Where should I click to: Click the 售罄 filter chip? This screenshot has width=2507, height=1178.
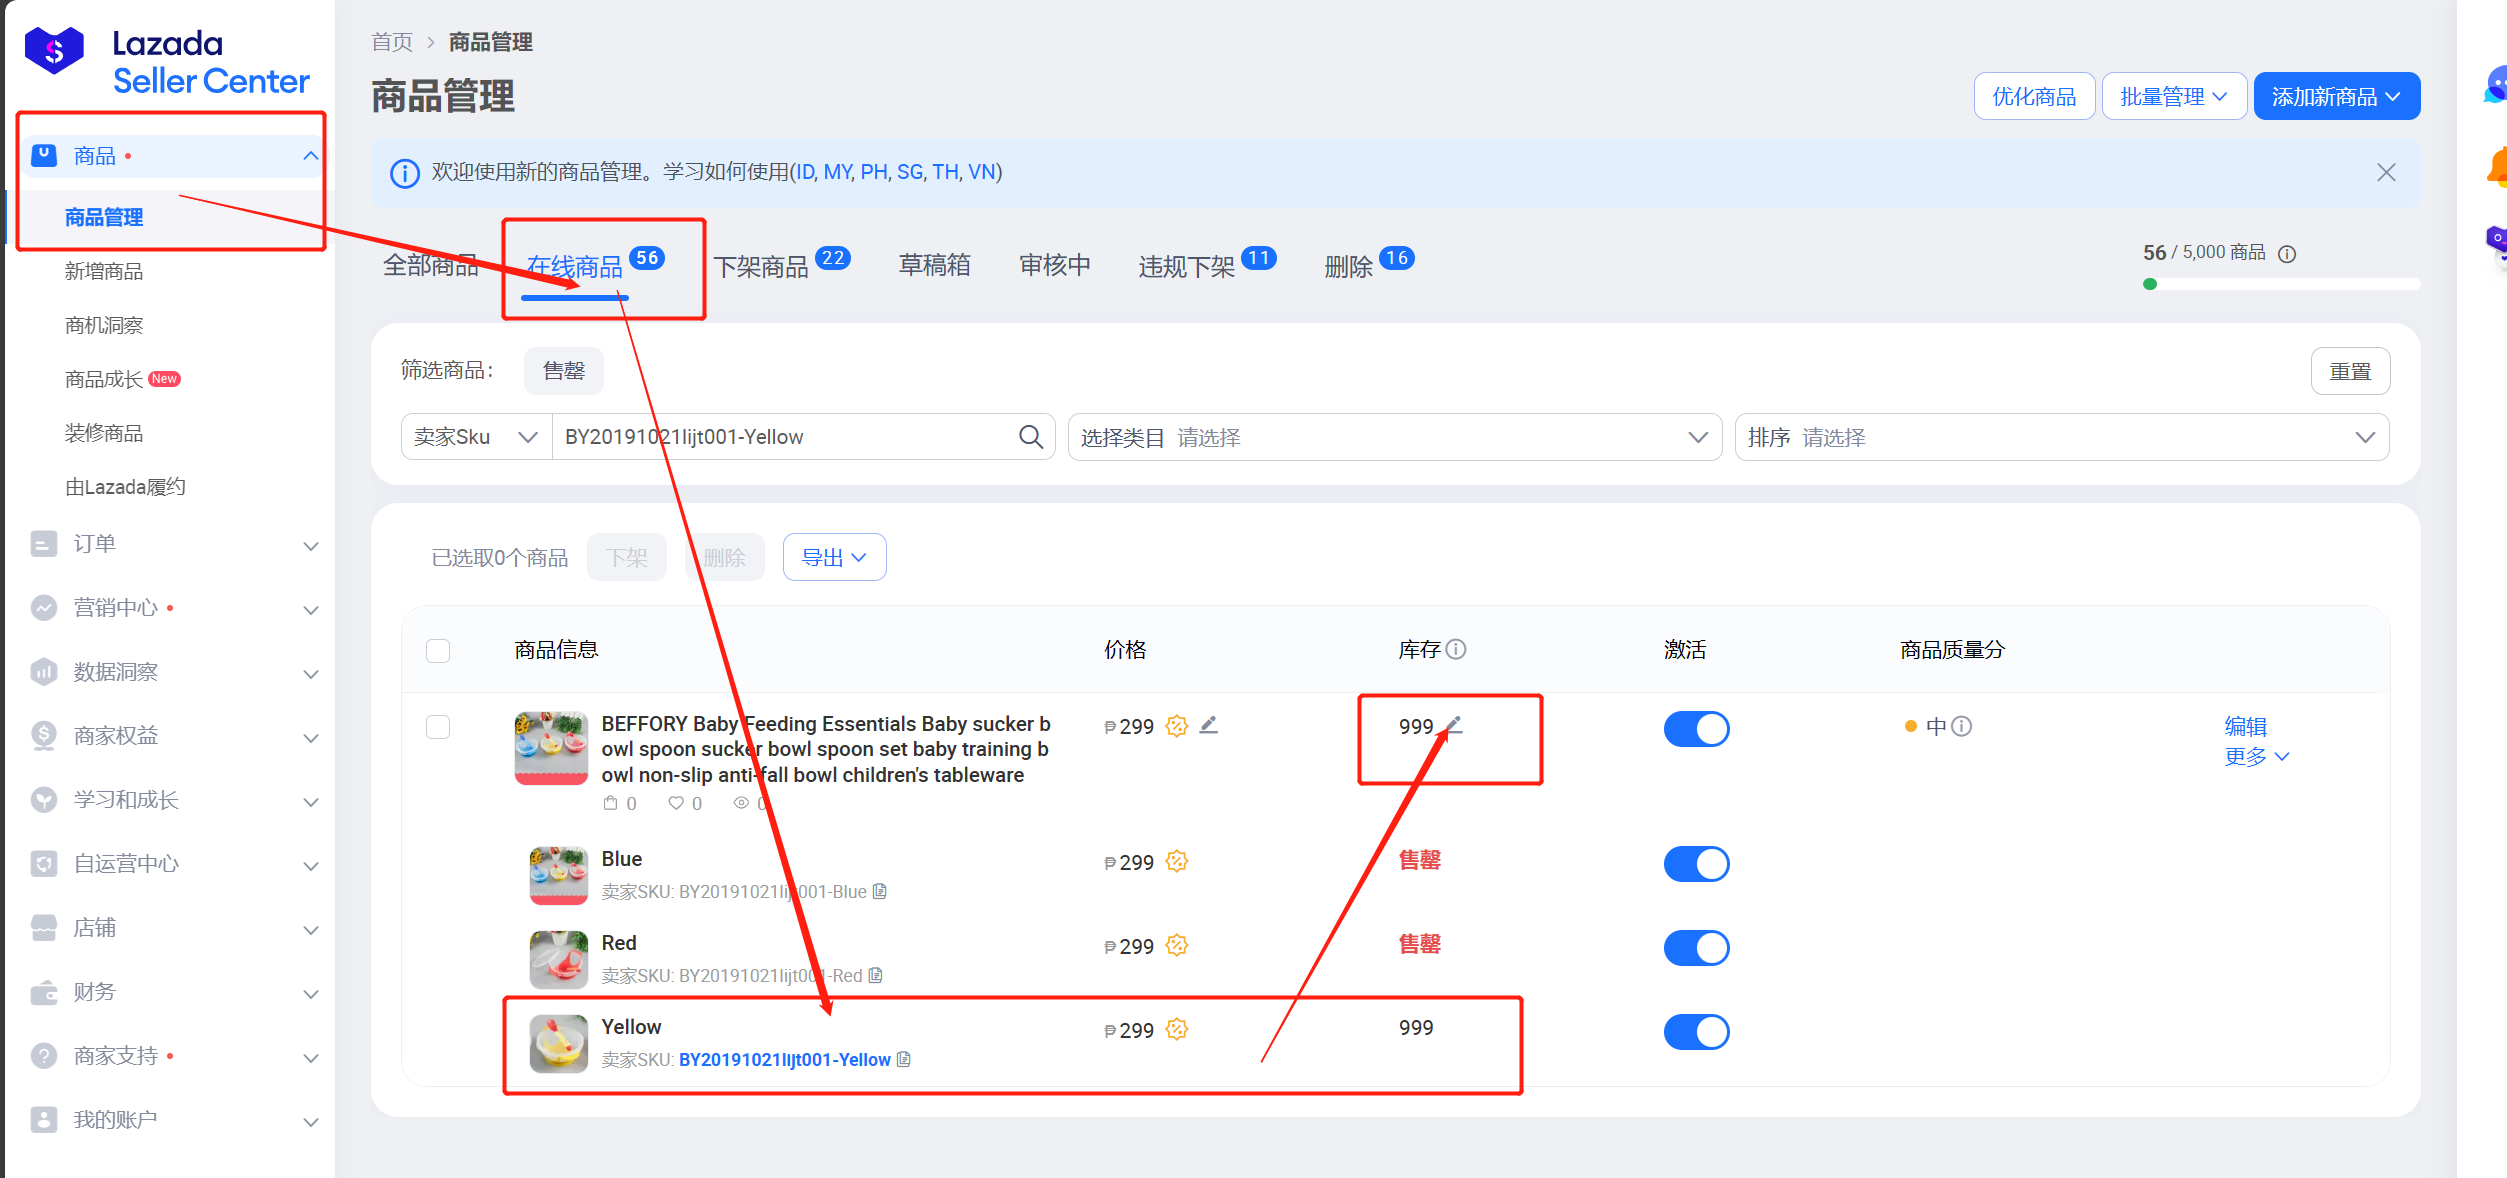click(x=564, y=371)
